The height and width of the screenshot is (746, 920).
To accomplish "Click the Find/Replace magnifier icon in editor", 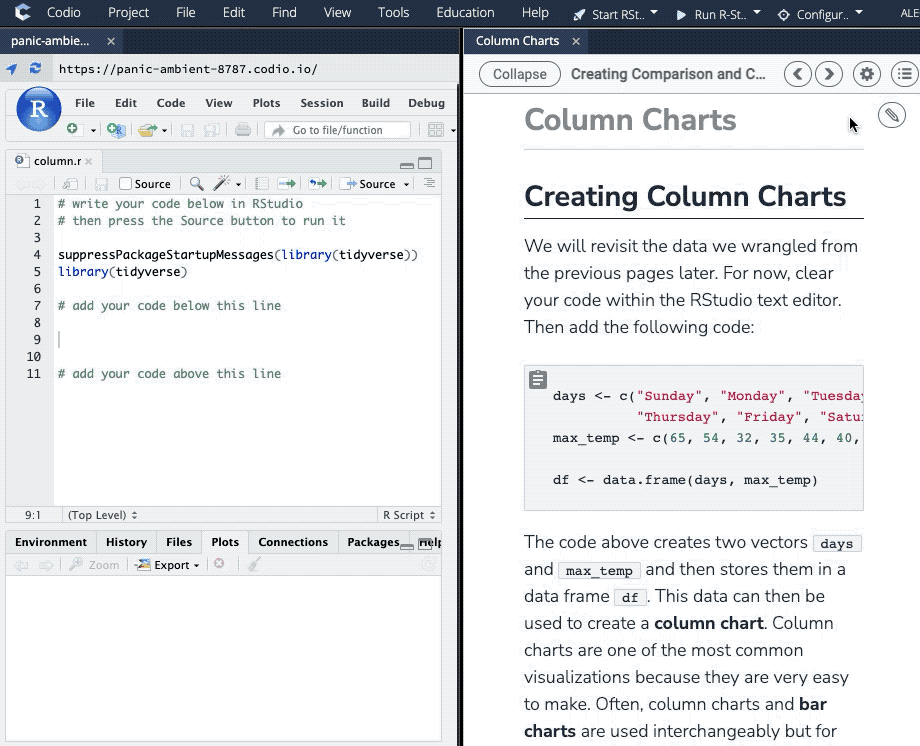I will (x=197, y=184).
